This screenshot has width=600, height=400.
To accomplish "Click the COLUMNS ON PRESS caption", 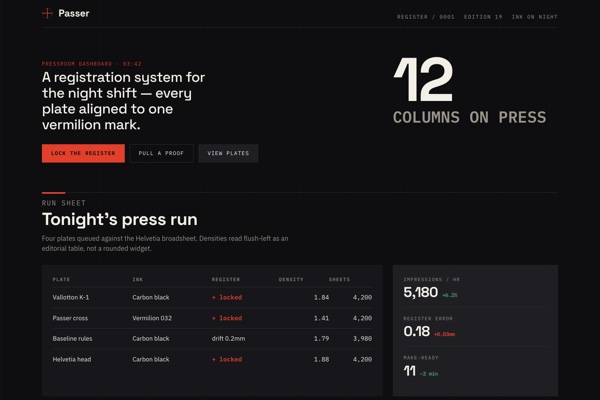I will 470,117.
